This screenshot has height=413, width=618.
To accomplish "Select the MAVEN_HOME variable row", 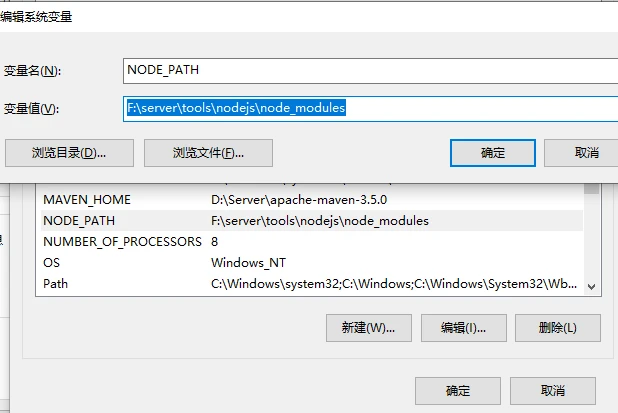I will click(86, 200).
